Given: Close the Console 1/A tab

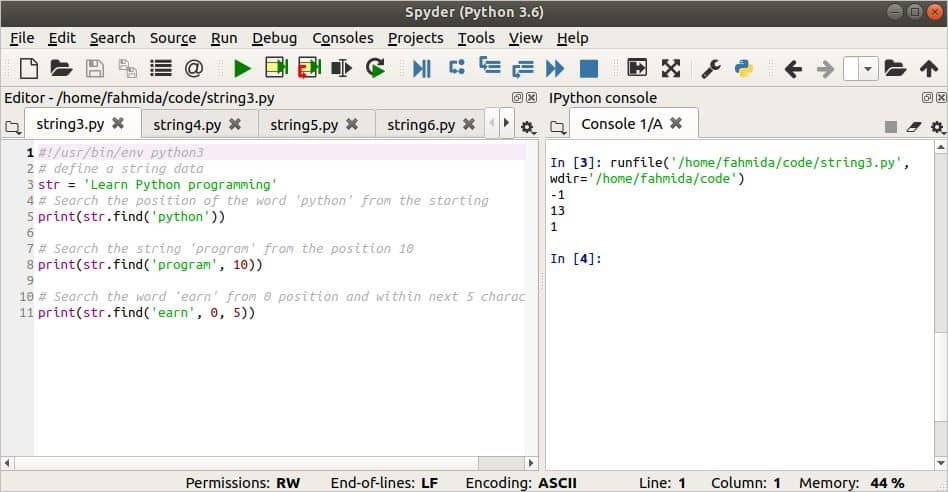Looking at the screenshot, I should pyautogui.click(x=676, y=123).
